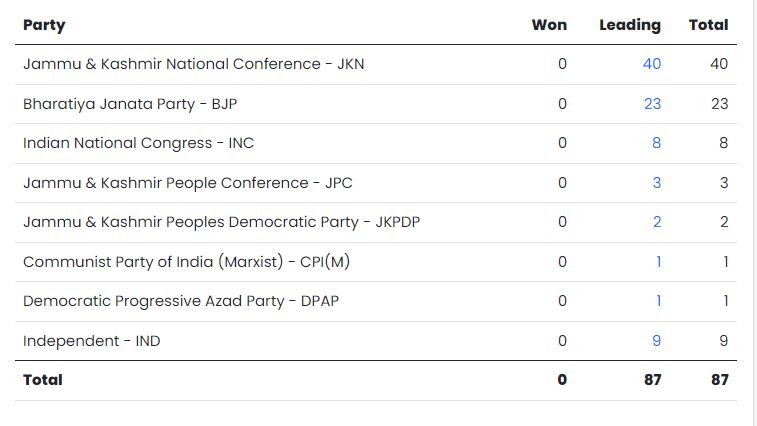Open DPAP leading count 1 link

(658, 301)
